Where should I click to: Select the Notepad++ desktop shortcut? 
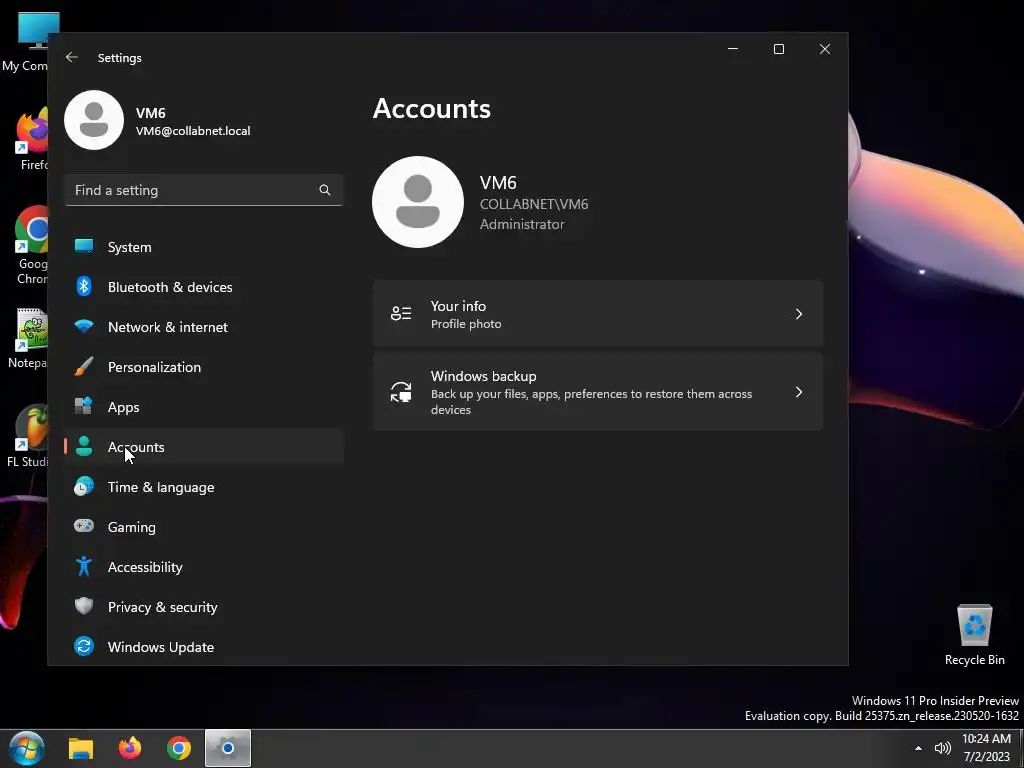click(x=29, y=338)
